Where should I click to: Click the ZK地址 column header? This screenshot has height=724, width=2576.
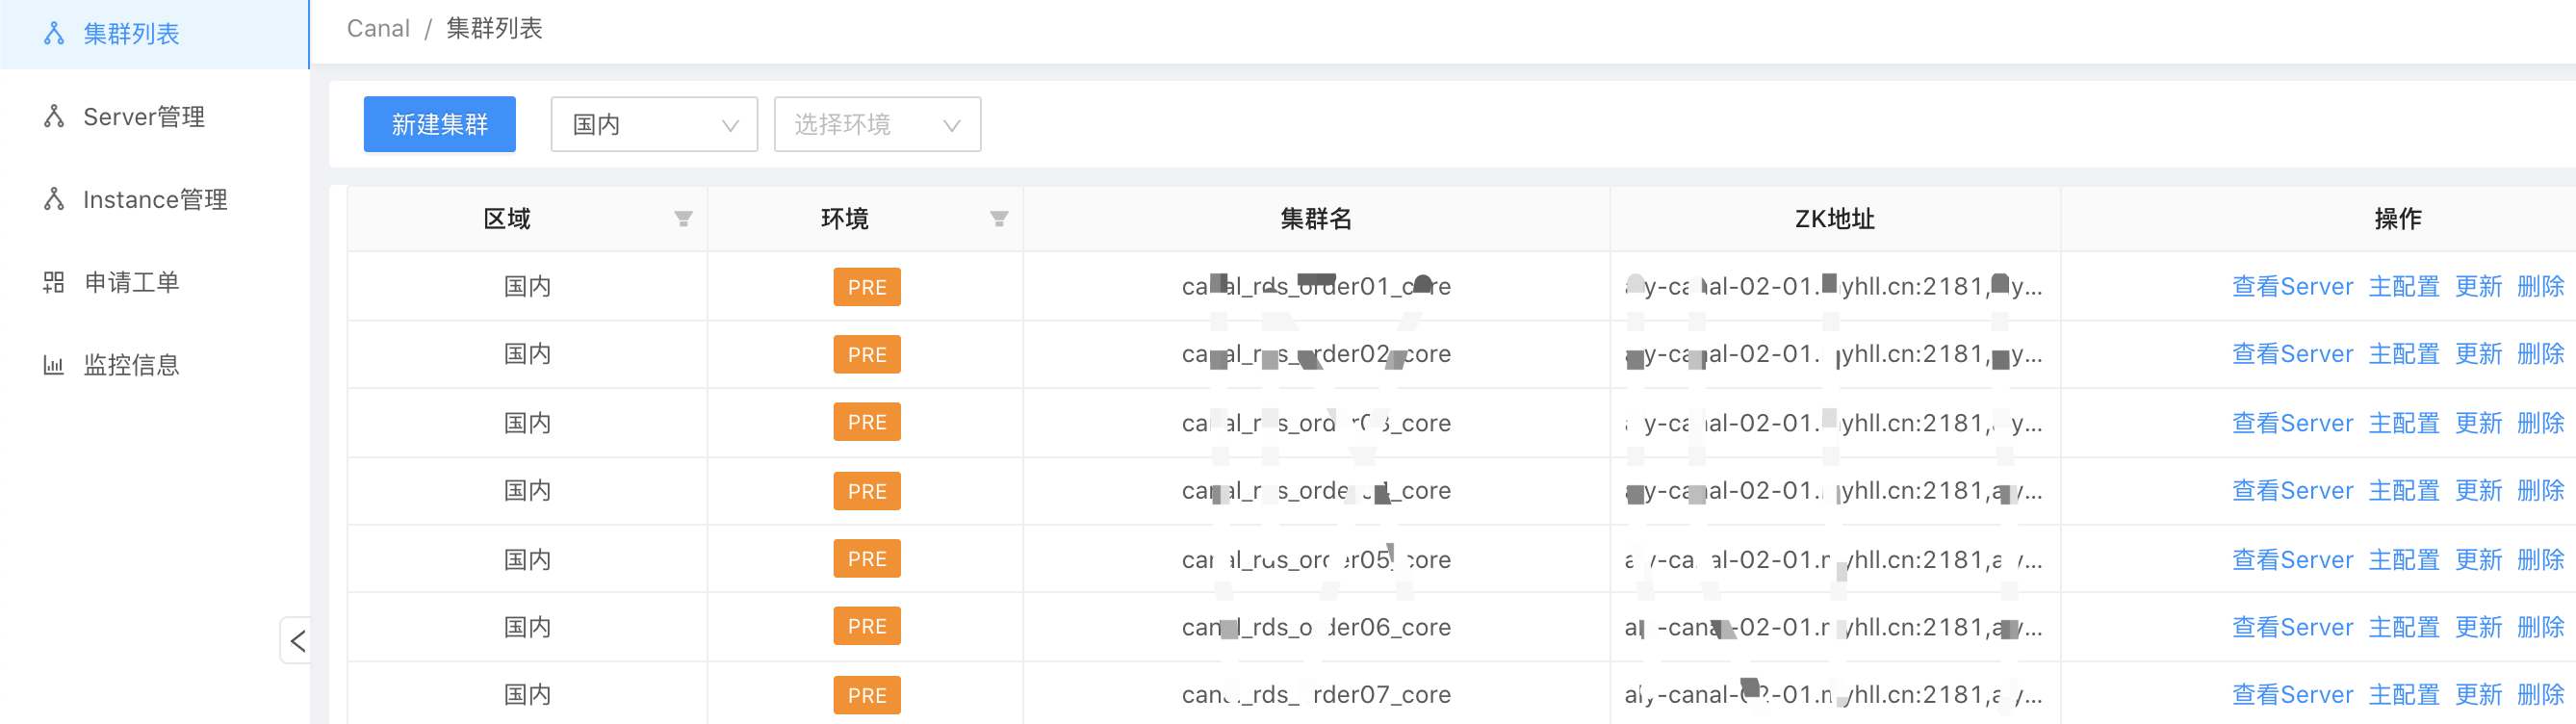click(x=1835, y=219)
